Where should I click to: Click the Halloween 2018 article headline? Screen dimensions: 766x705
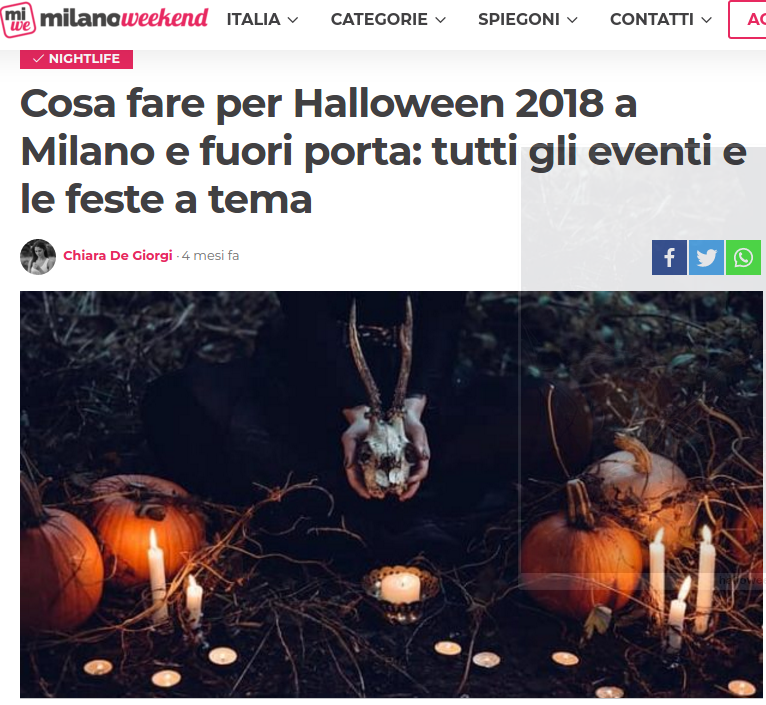[383, 151]
